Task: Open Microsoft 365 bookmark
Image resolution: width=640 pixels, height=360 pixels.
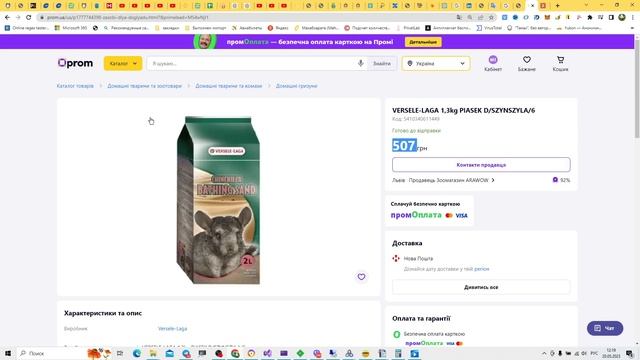Action: pyautogui.click(x=71, y=28)
